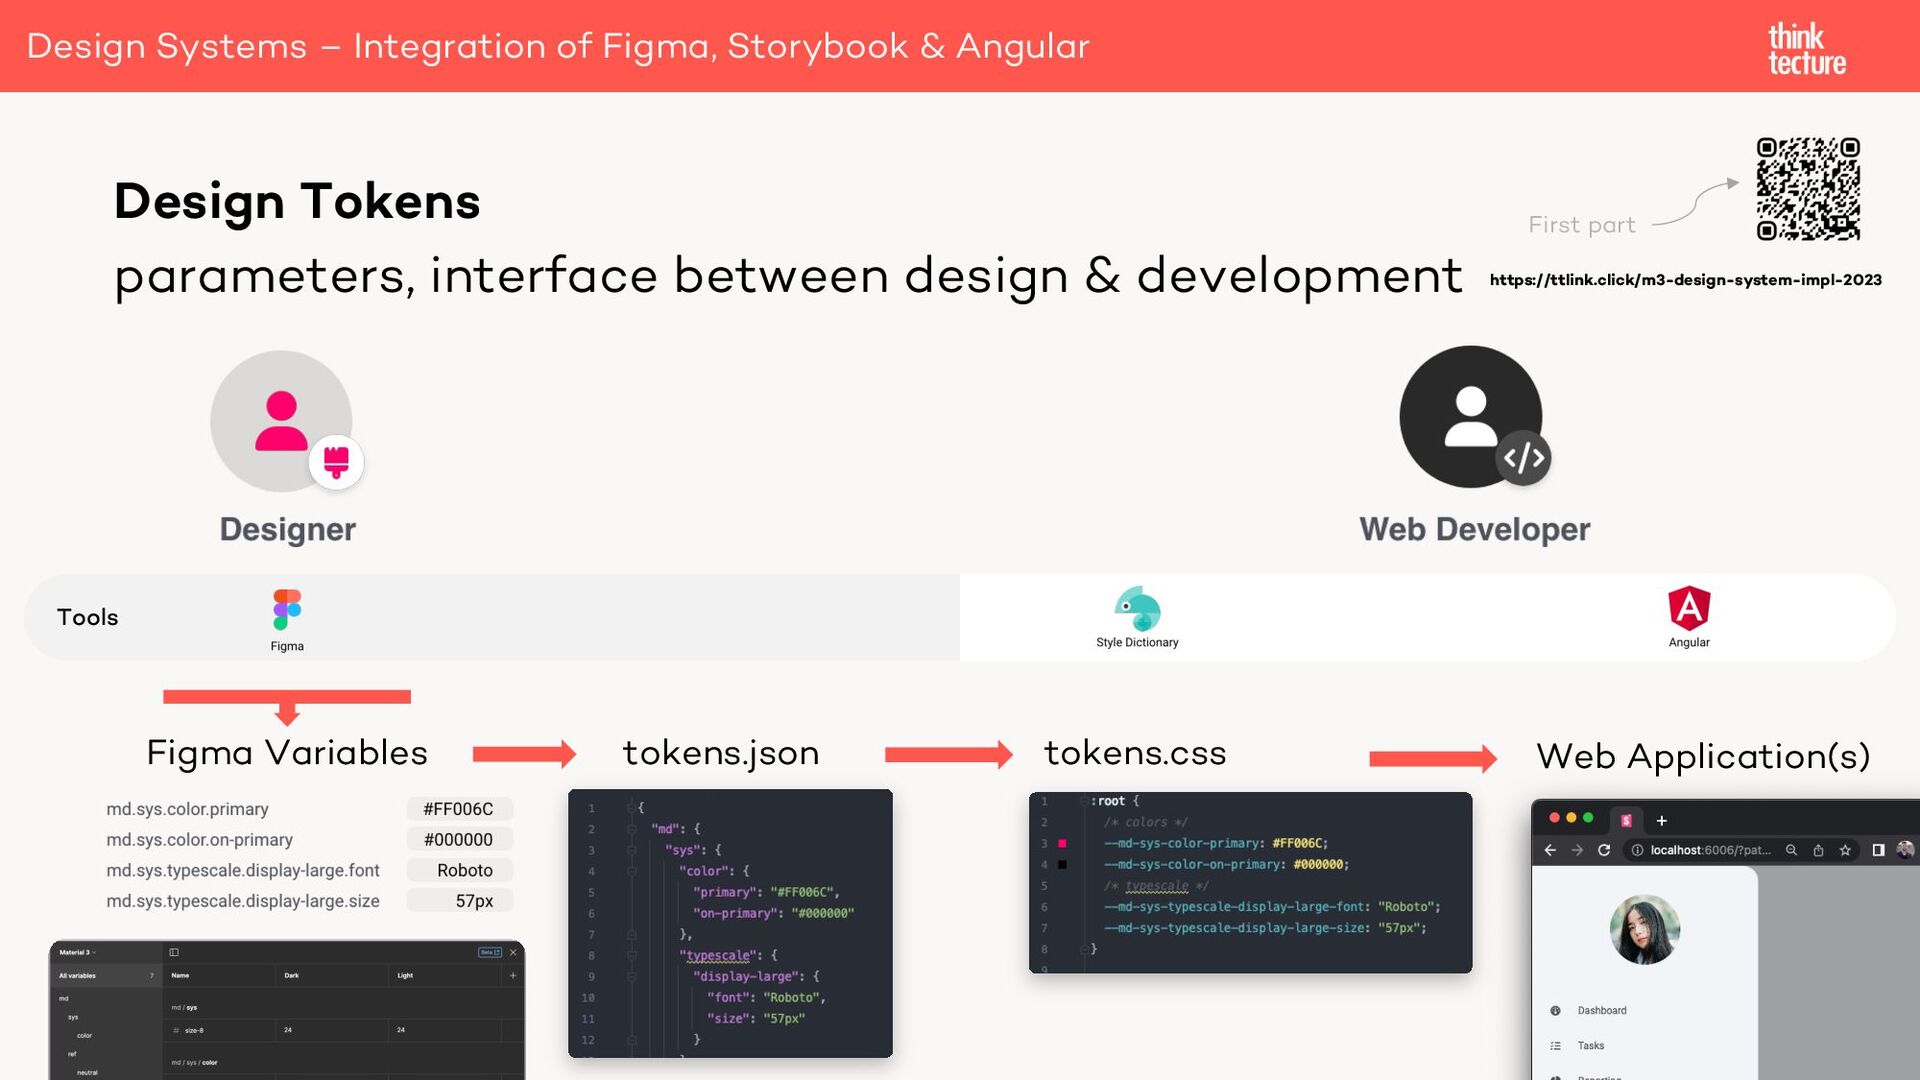Toggle the browser split-view icon
This screenshot has width=1920, height=1080.
1878,850
